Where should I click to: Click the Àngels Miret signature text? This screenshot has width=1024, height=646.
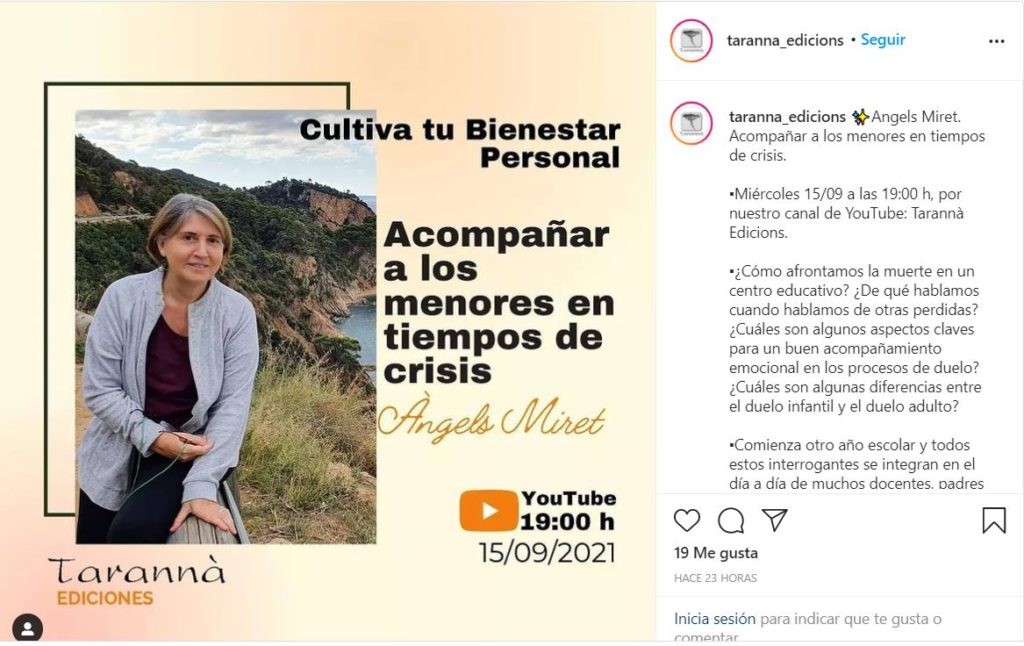click(492, 417)
